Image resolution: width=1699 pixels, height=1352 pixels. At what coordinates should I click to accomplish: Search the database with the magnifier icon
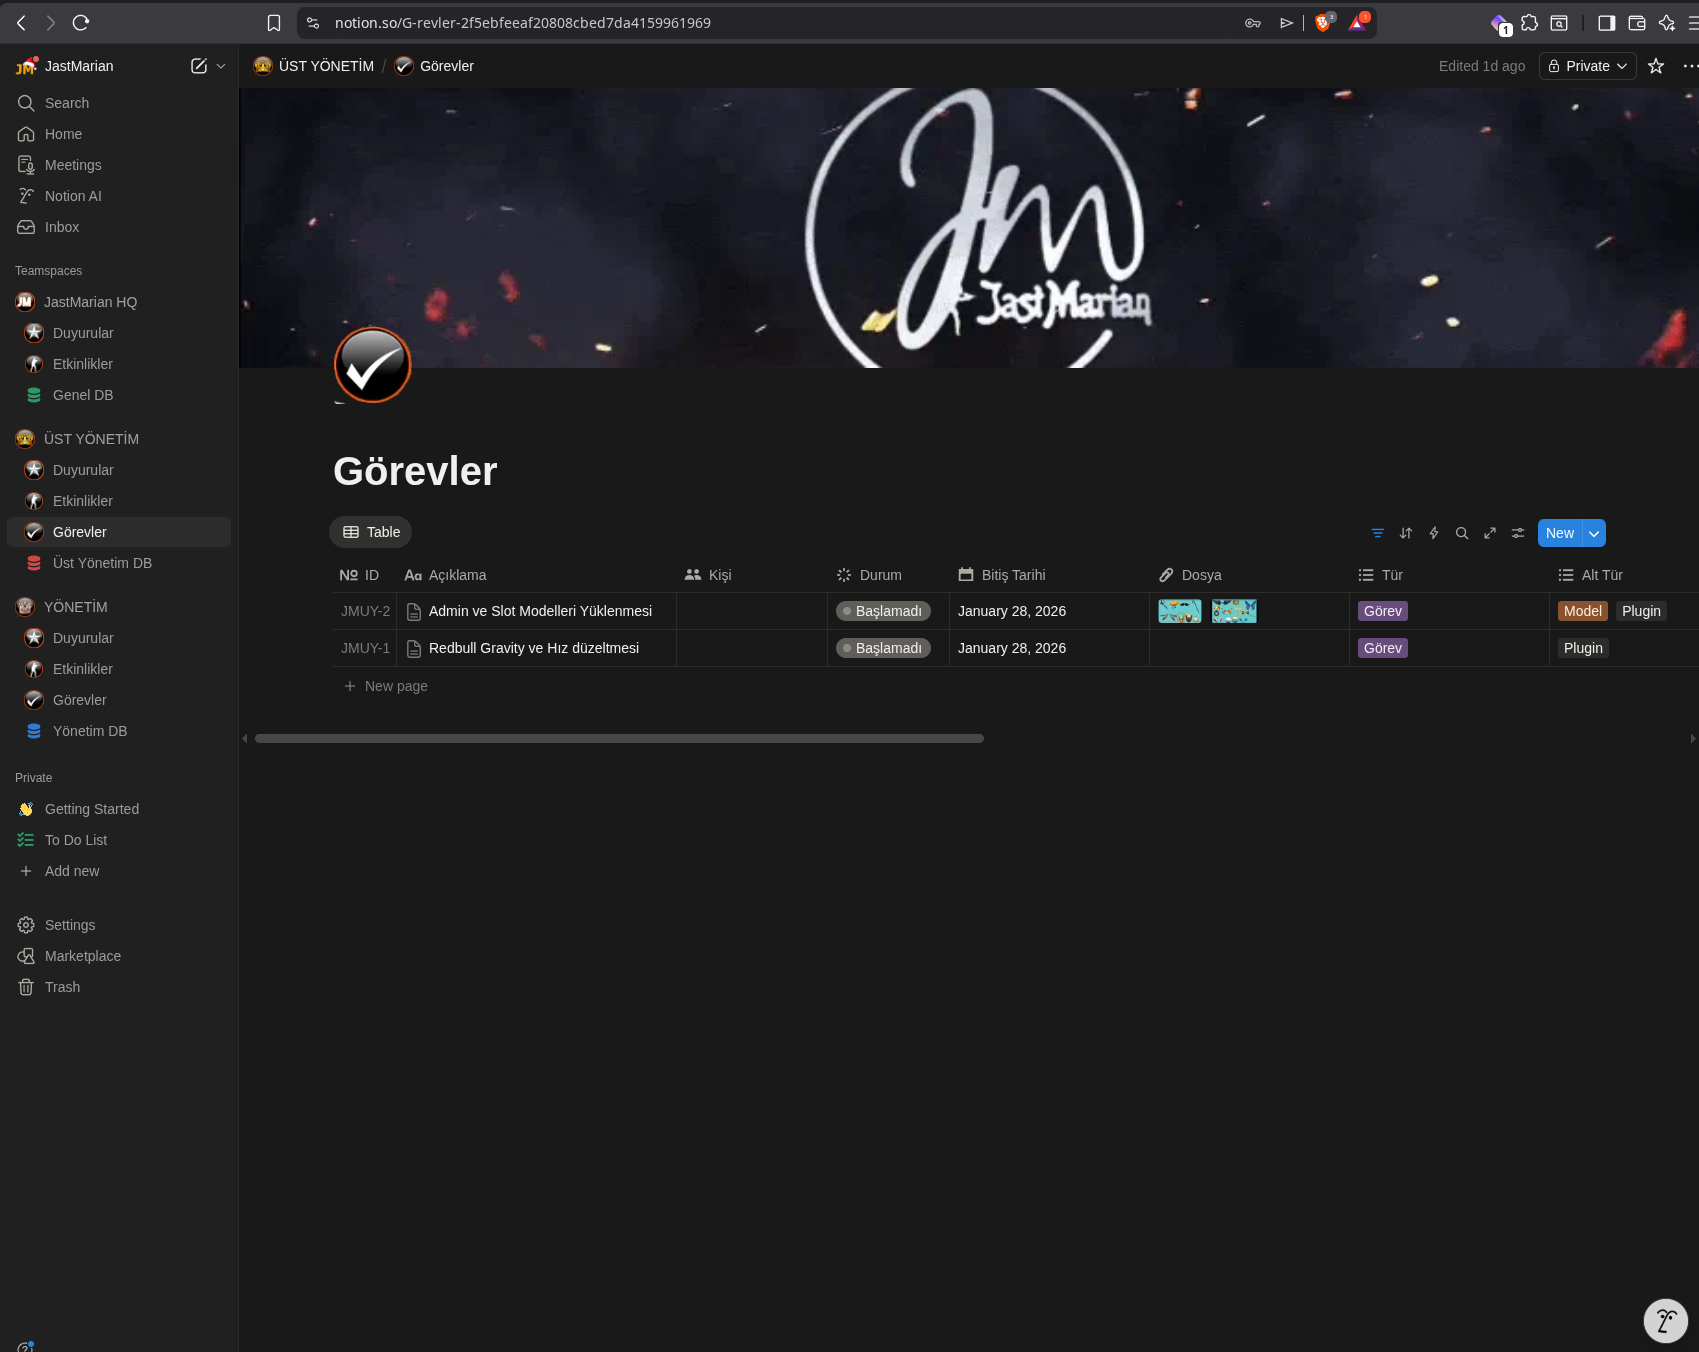tap(1462, 533)
